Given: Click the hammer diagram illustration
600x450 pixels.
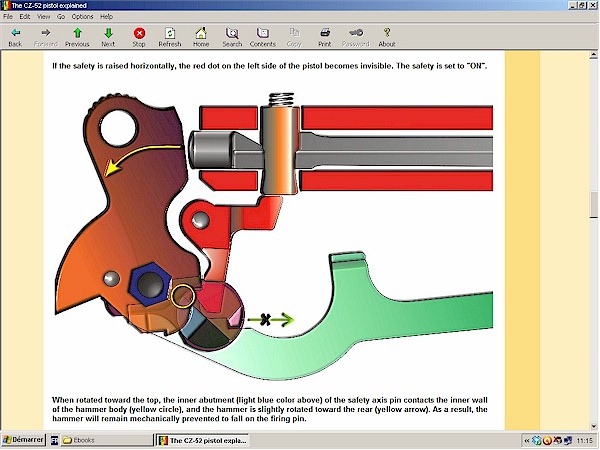Looking at the screenshot, I should click(273, 236).
